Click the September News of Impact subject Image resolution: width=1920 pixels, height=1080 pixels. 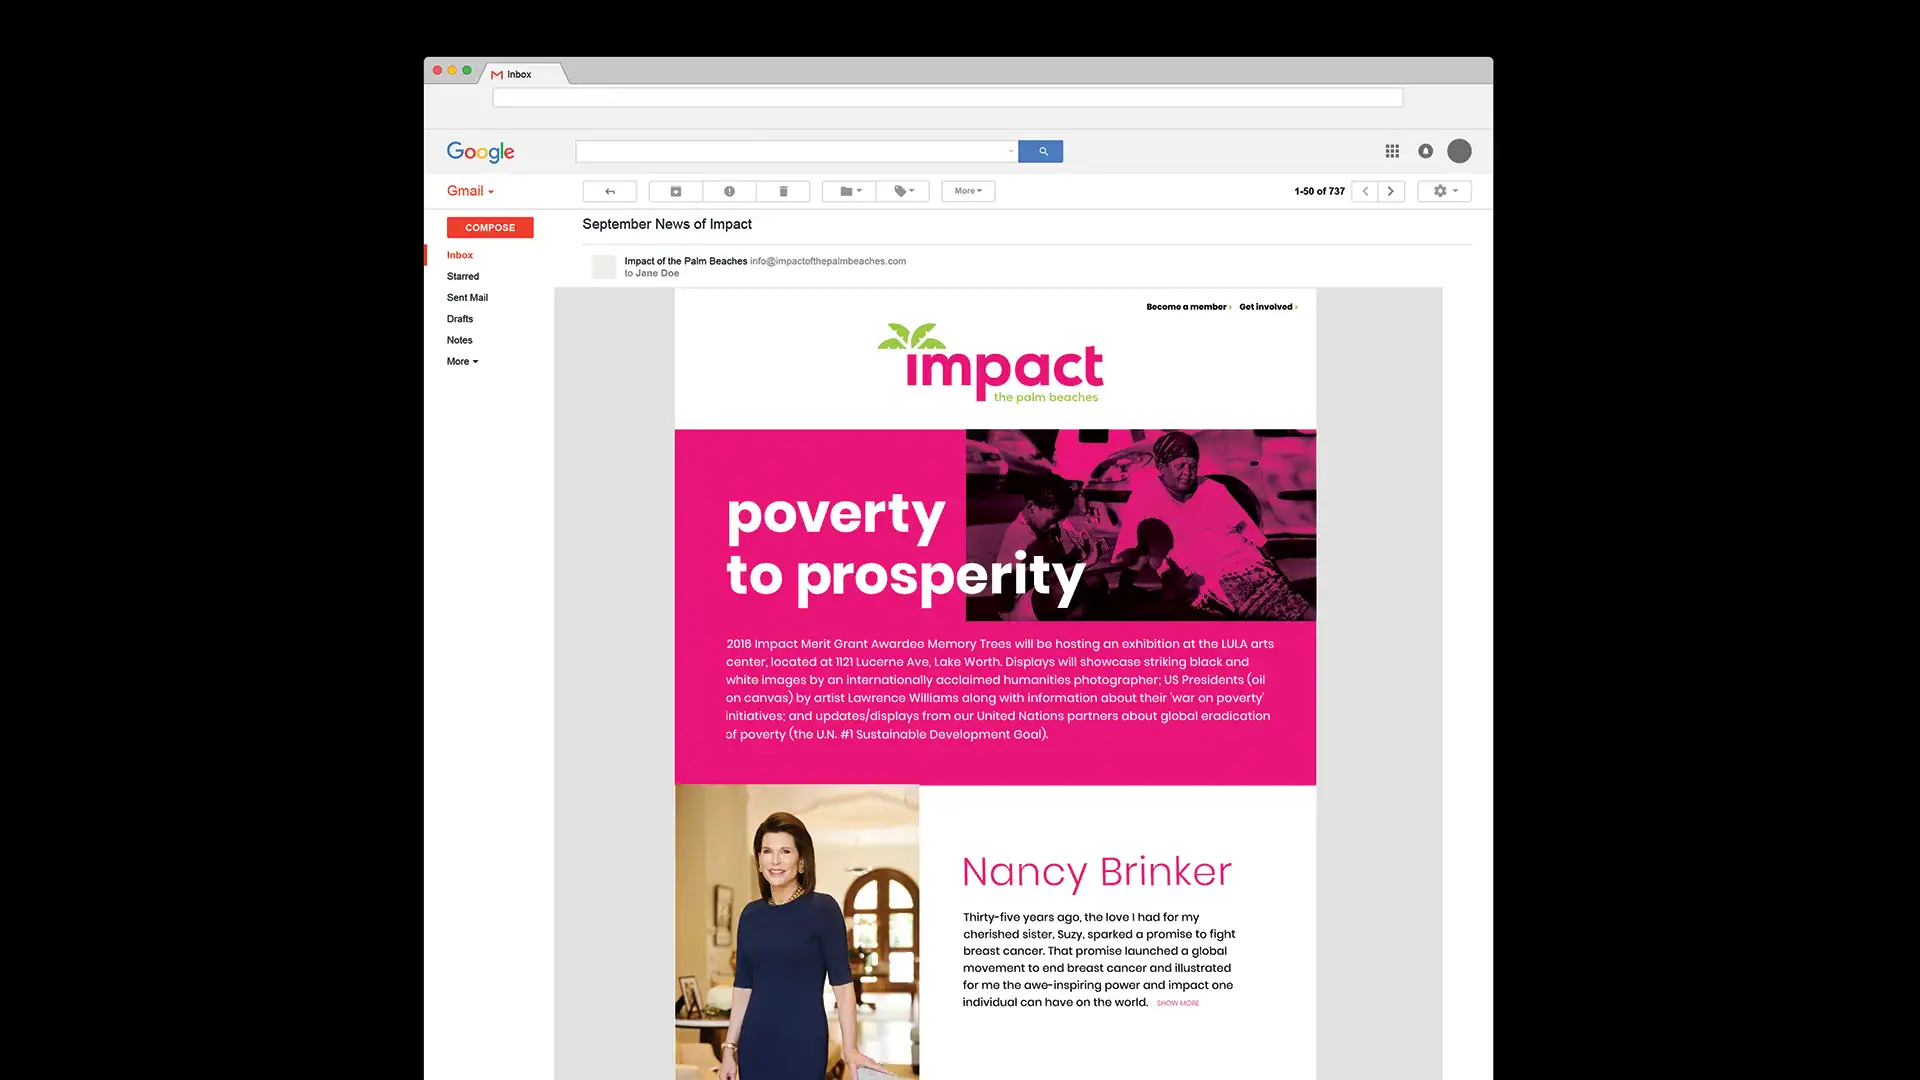[667, 224]
